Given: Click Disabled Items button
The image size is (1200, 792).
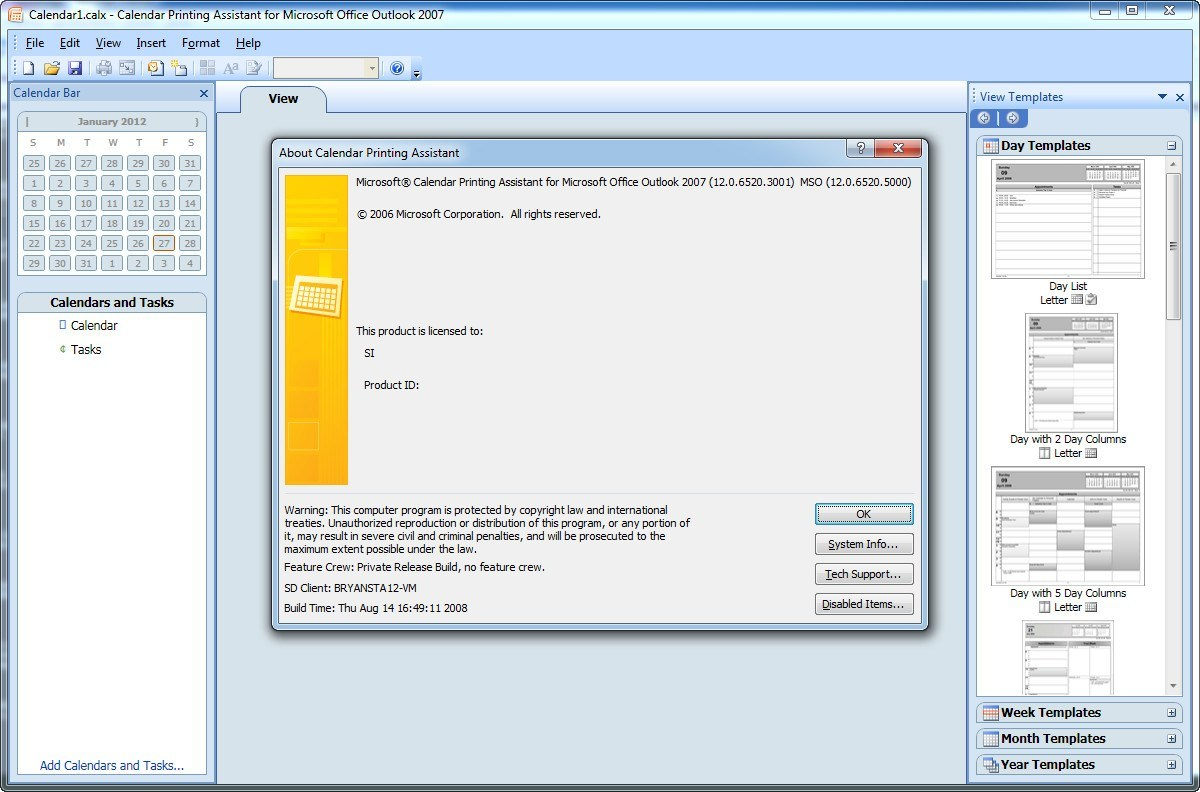Looking at the screenshot, I should click(x=864, y=604).
